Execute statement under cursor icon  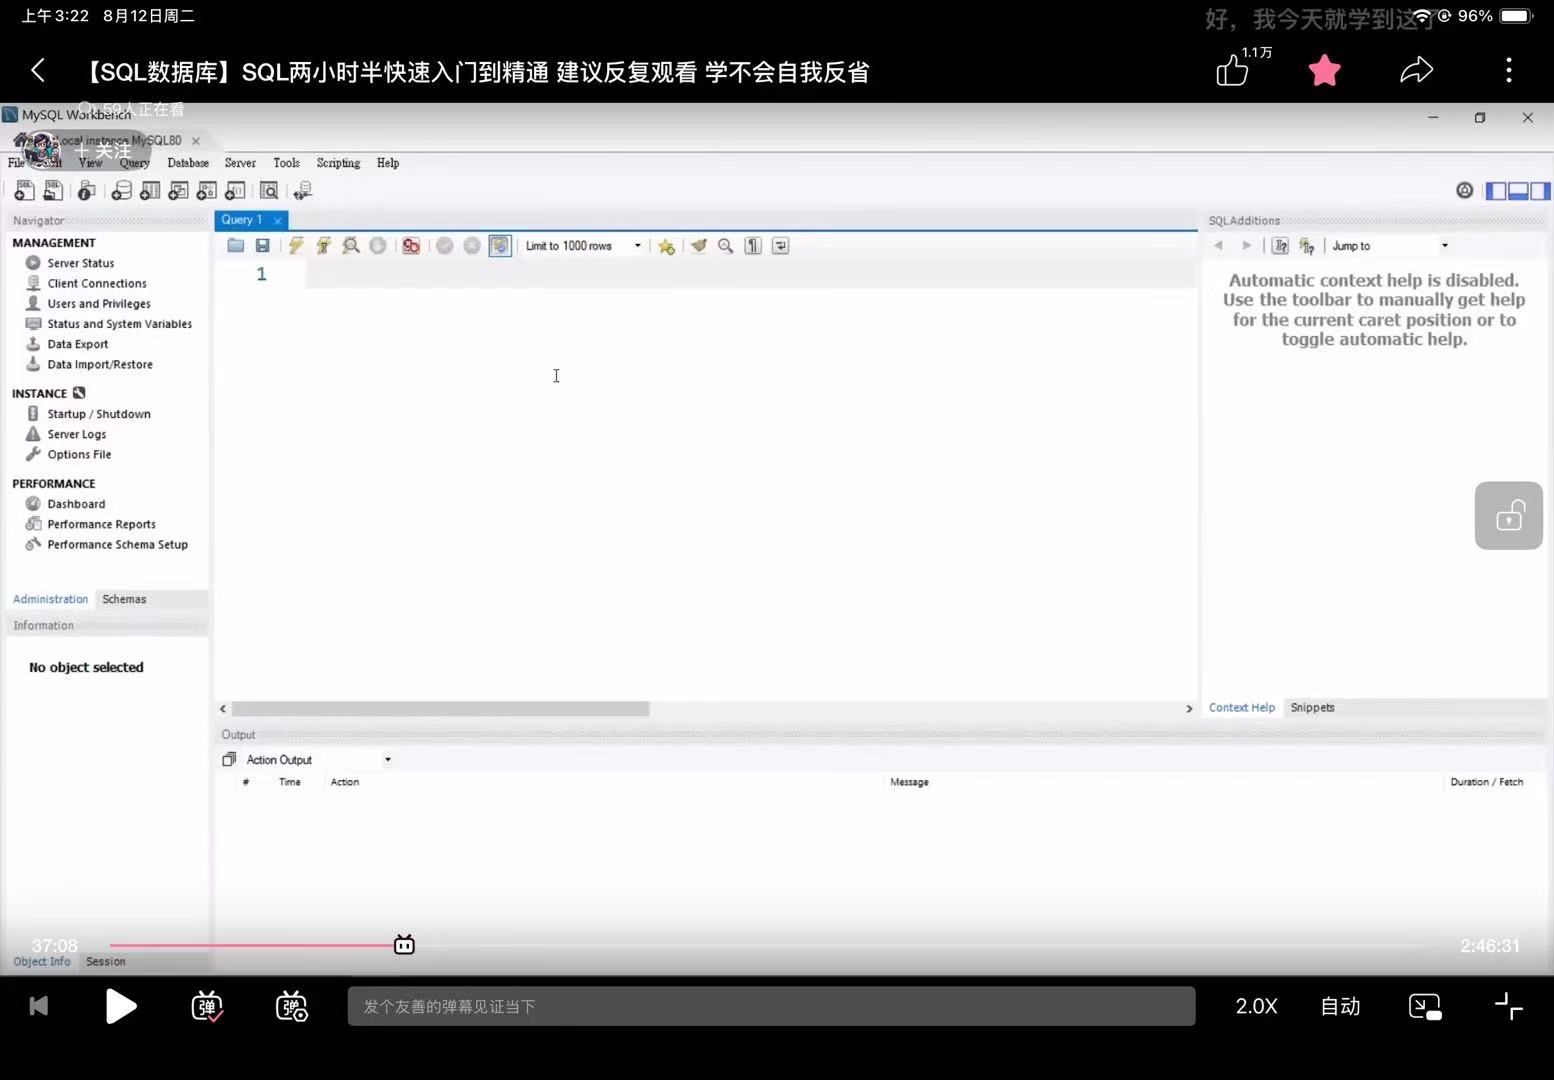tap(323, 246)
